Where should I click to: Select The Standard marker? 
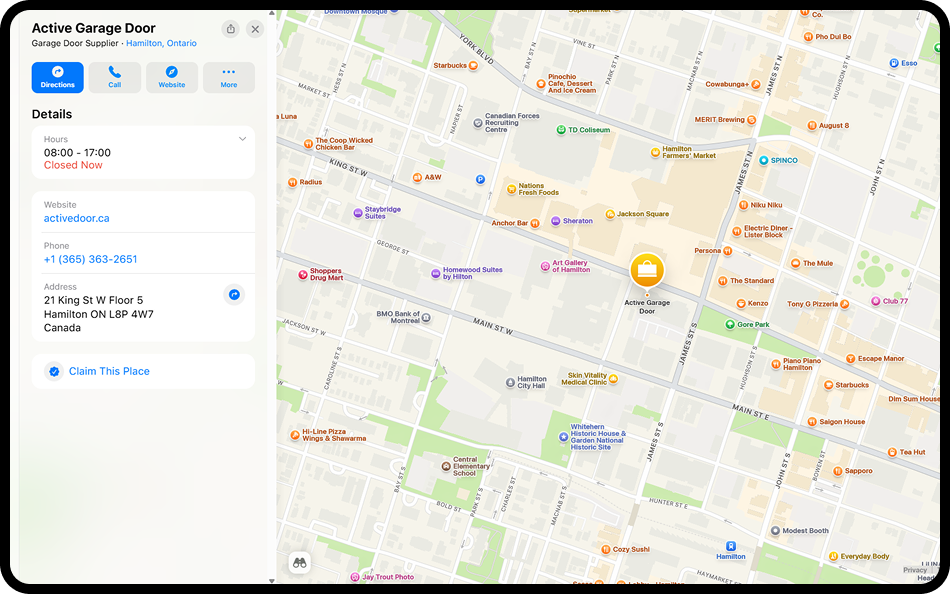pos(722,281)
